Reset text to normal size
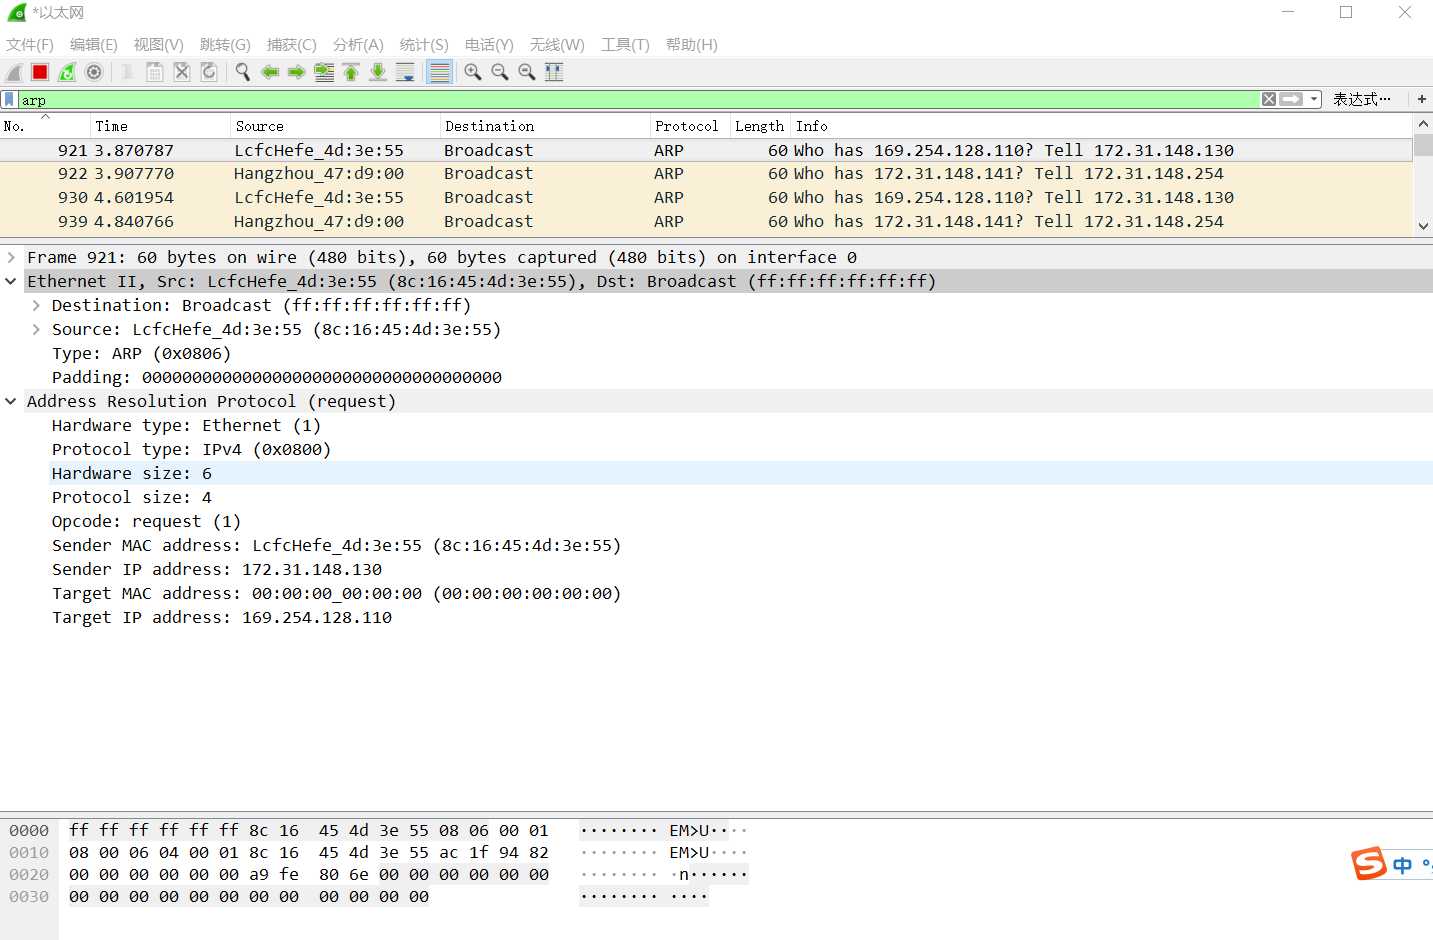This screenshot has width=1433, height=940. click(x=527, y=72)
